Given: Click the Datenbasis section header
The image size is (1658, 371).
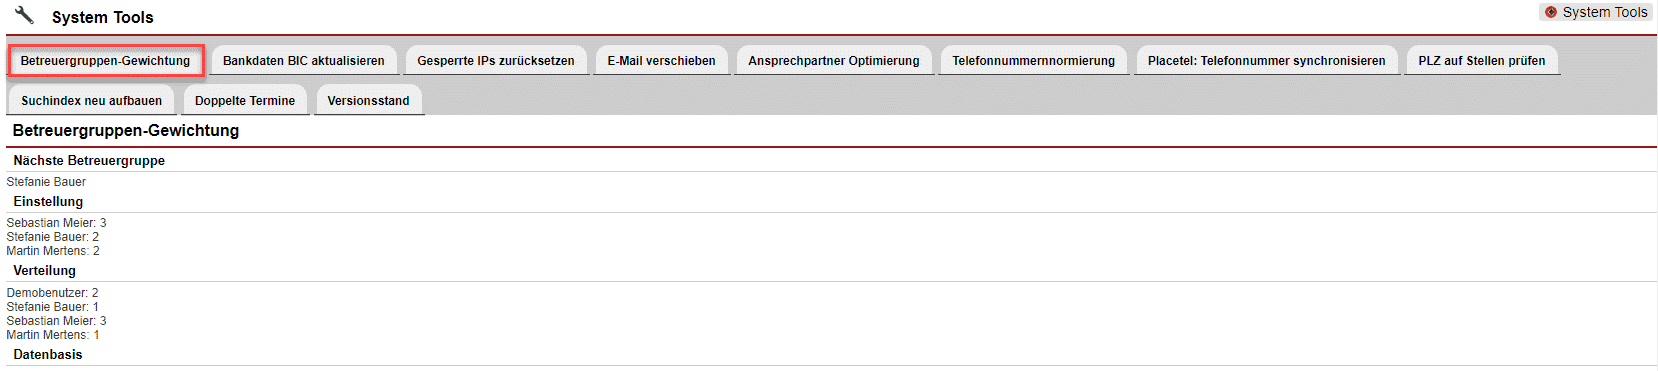Looking at the screenshot, I should [48, 354].
